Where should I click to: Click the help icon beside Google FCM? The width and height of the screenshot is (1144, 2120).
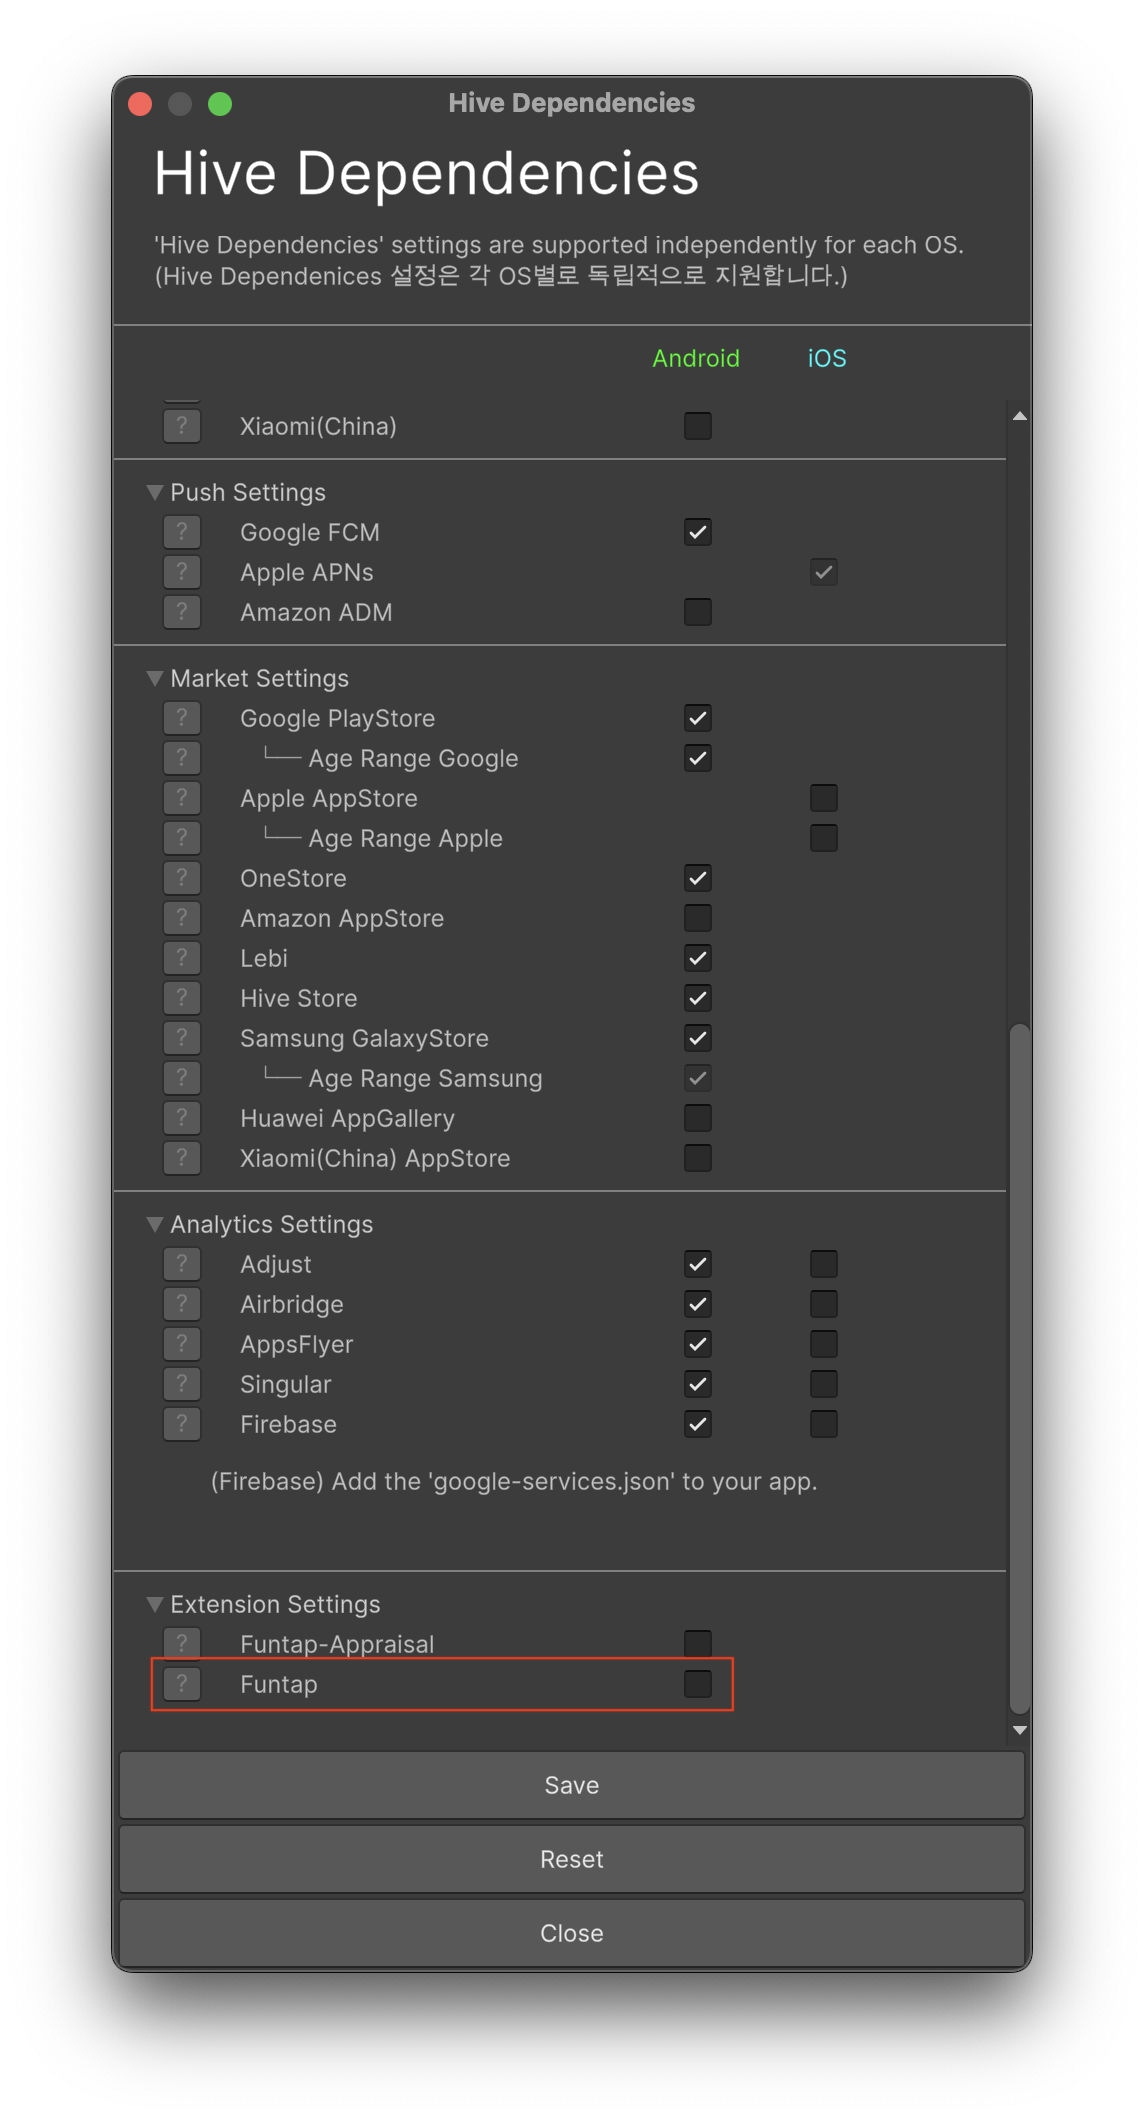(182, 532)
